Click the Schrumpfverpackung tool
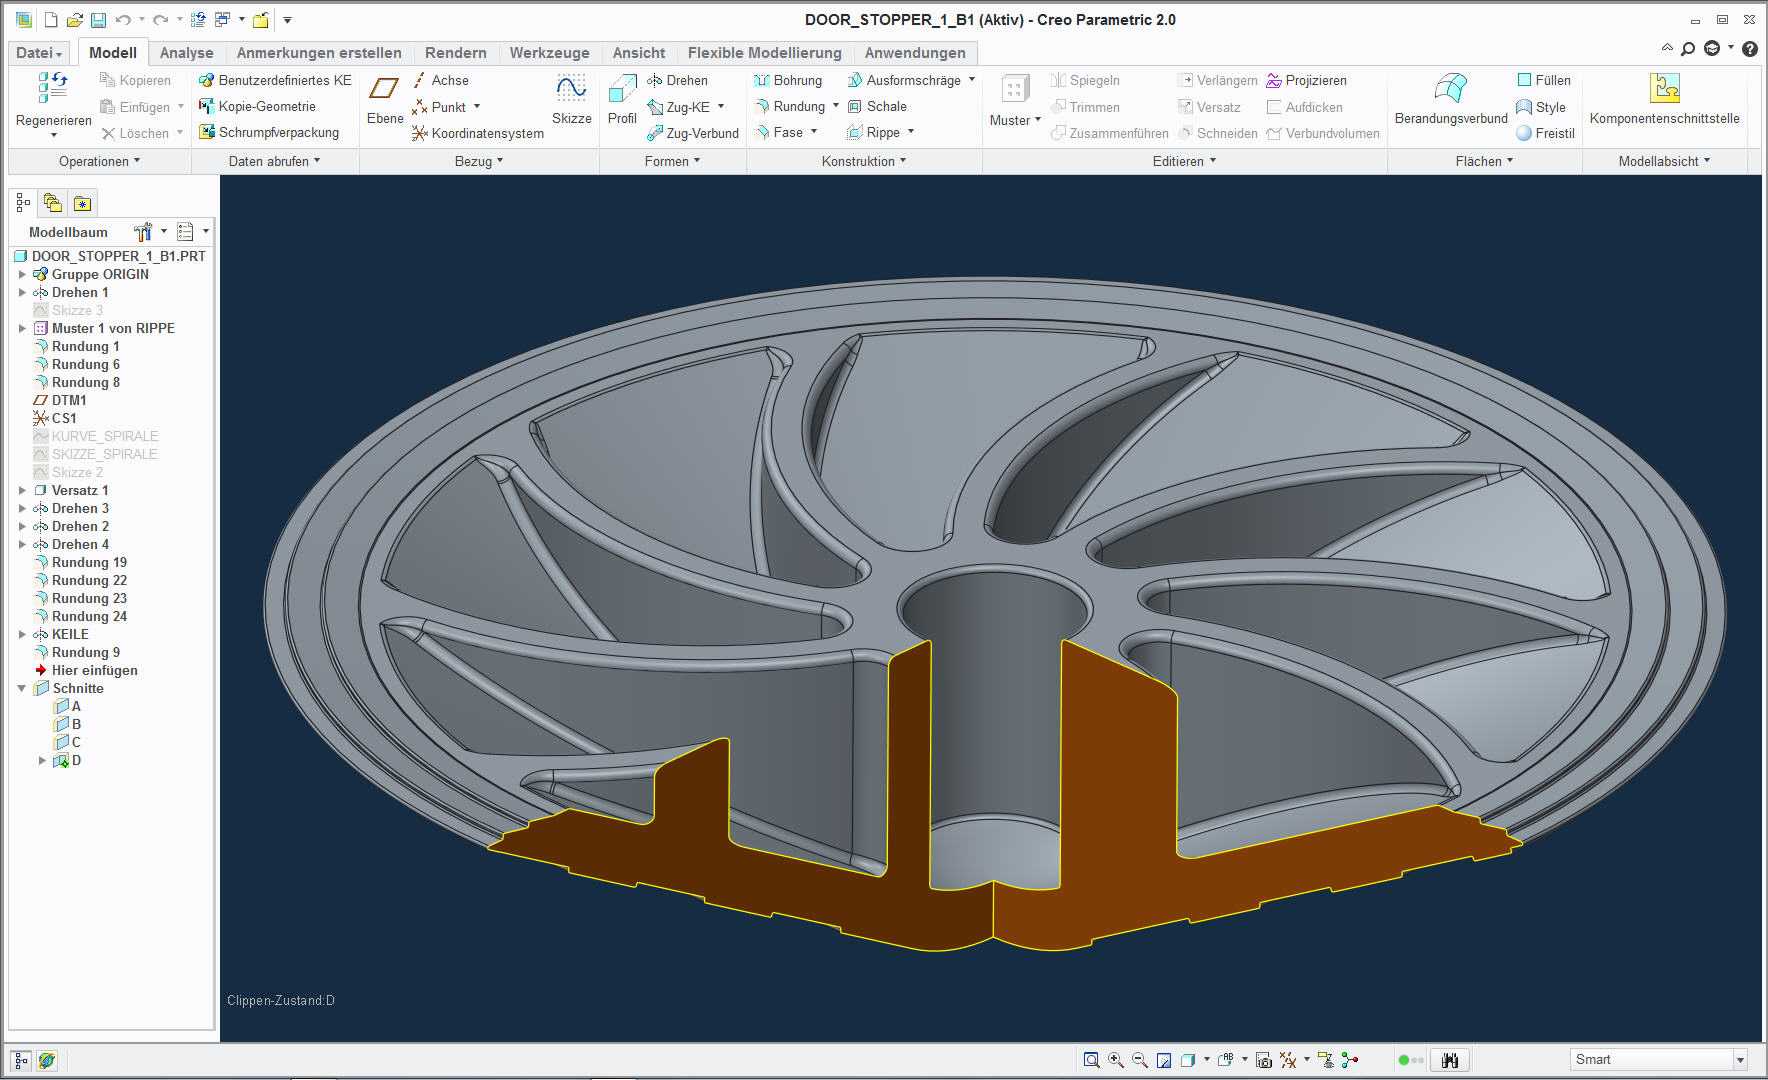Viewport: 1768px width, 1080px height. click(x=269, y=132)
